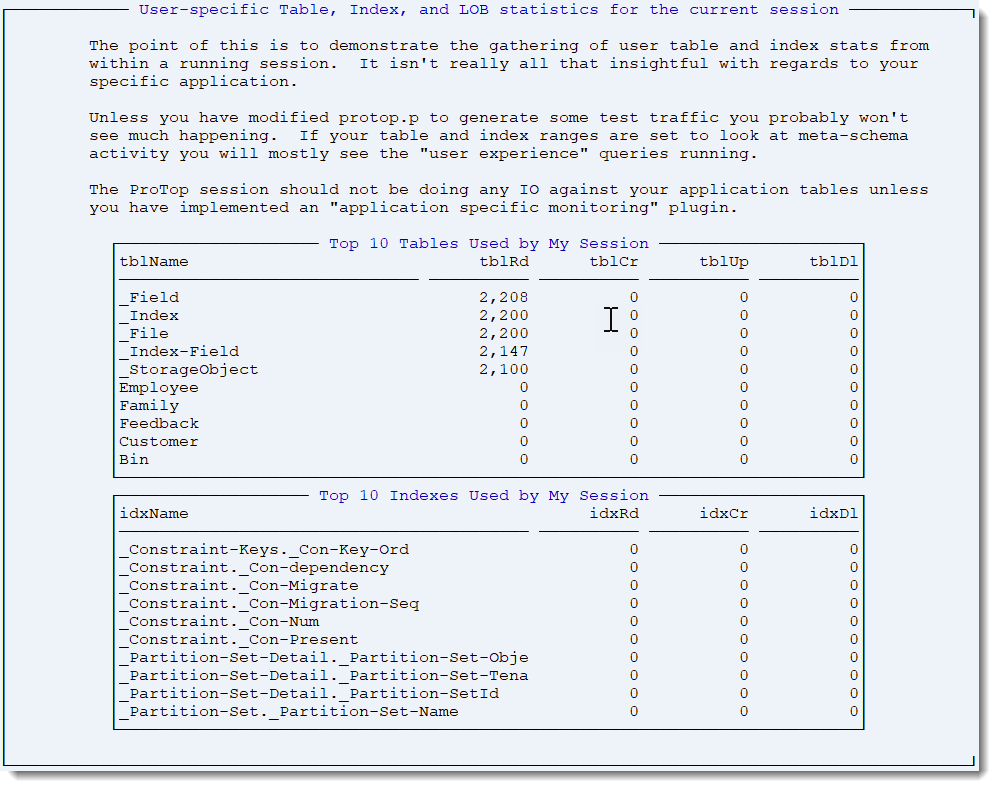Click the idxName column header
This screenshot has width=997, height=789.
point(154,514)
